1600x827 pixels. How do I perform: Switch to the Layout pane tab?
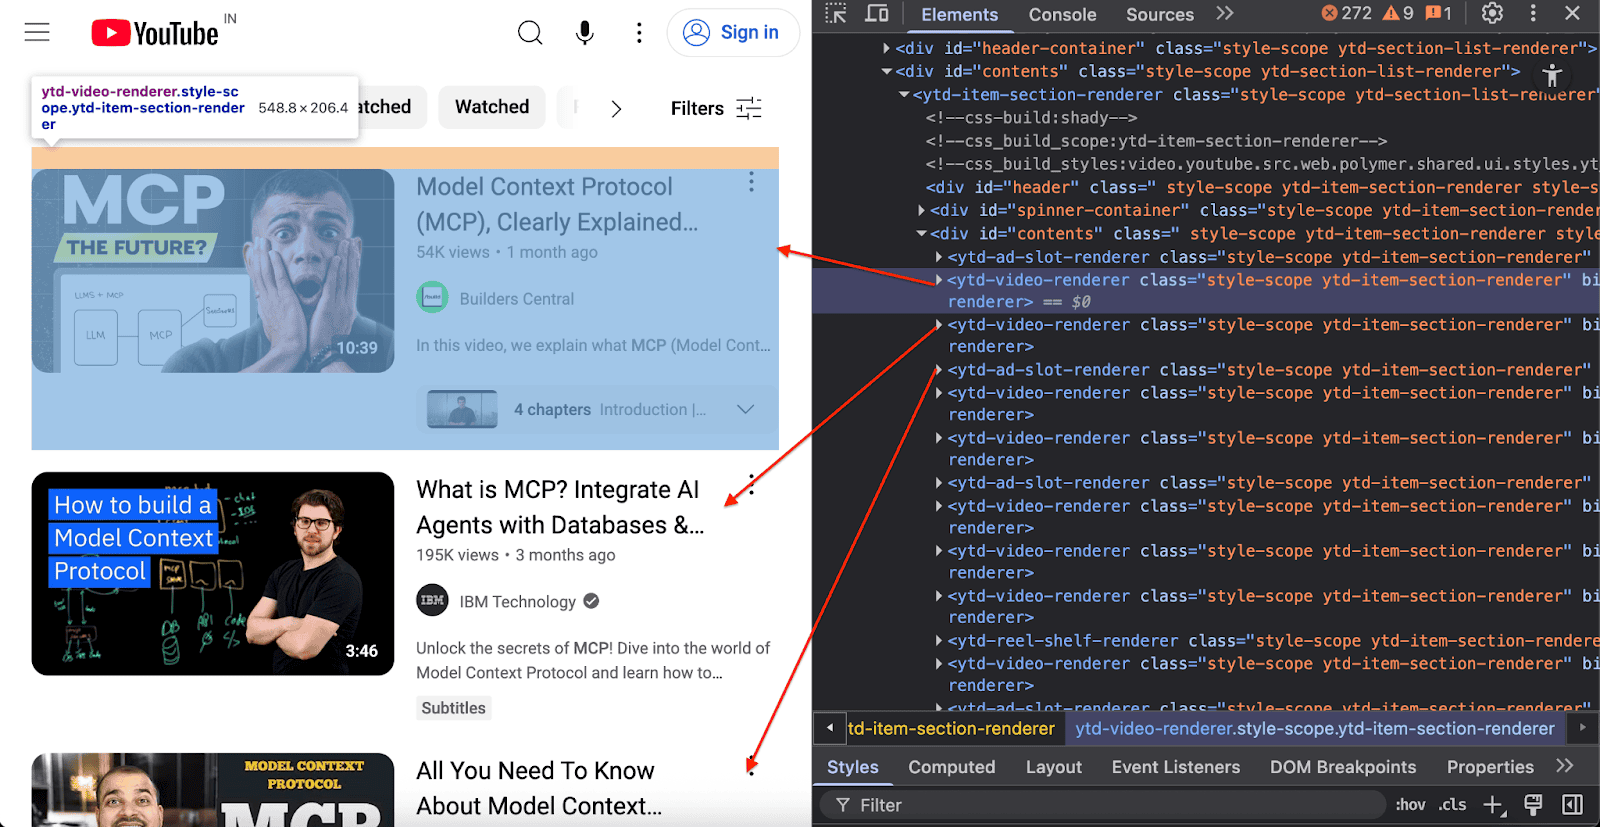pos(1053,767)
